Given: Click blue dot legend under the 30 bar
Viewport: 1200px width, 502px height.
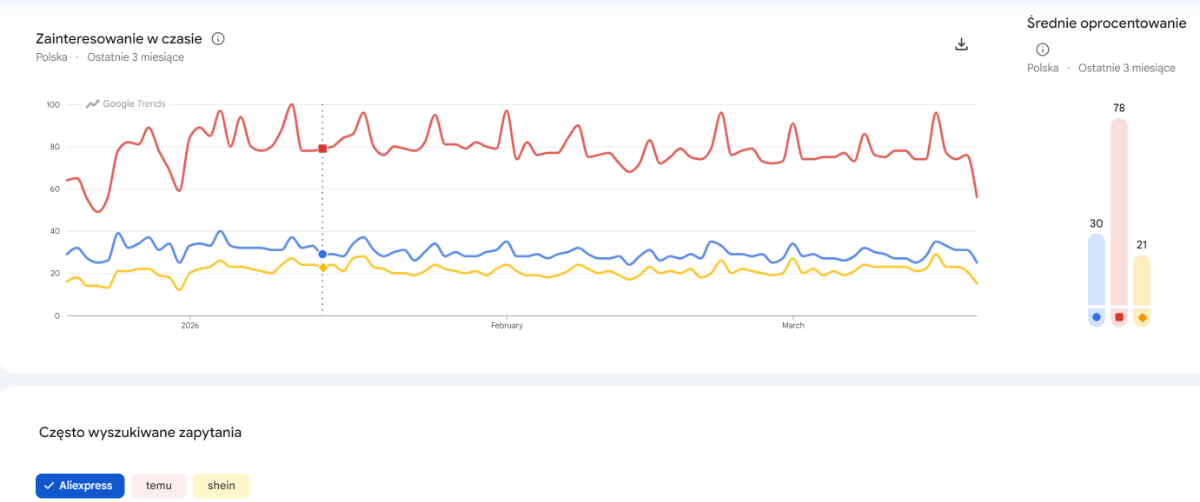Looking at the screenshot, I should pyautogui.click(x=1096, y=318).
